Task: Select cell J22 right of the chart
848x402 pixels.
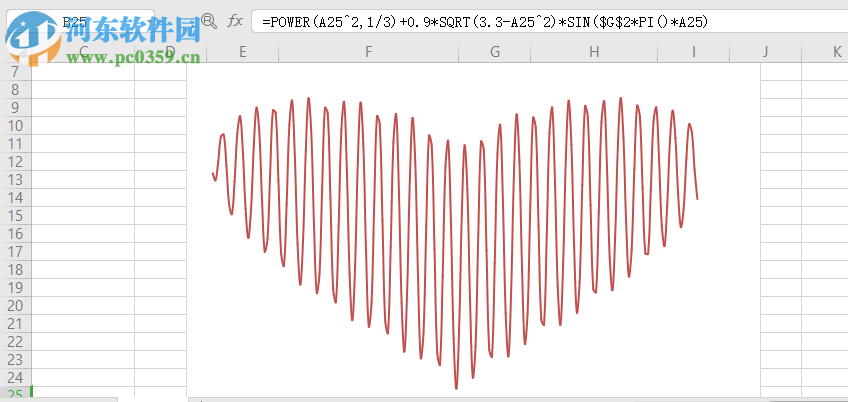Action: click(781, 341)
